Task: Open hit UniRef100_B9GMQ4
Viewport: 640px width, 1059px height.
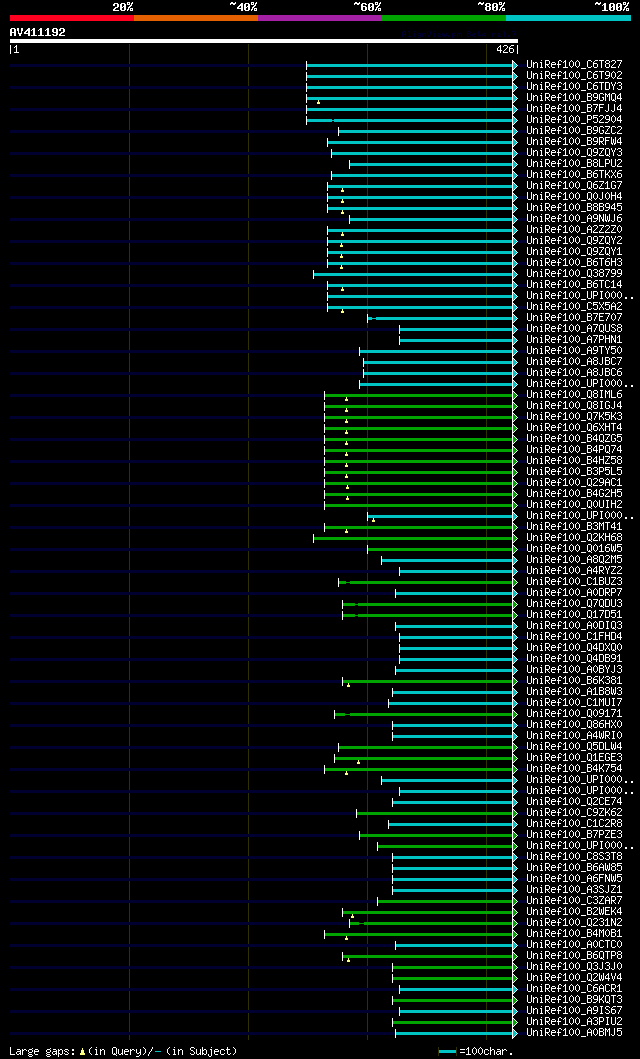Action: click(x=575, y=98)
